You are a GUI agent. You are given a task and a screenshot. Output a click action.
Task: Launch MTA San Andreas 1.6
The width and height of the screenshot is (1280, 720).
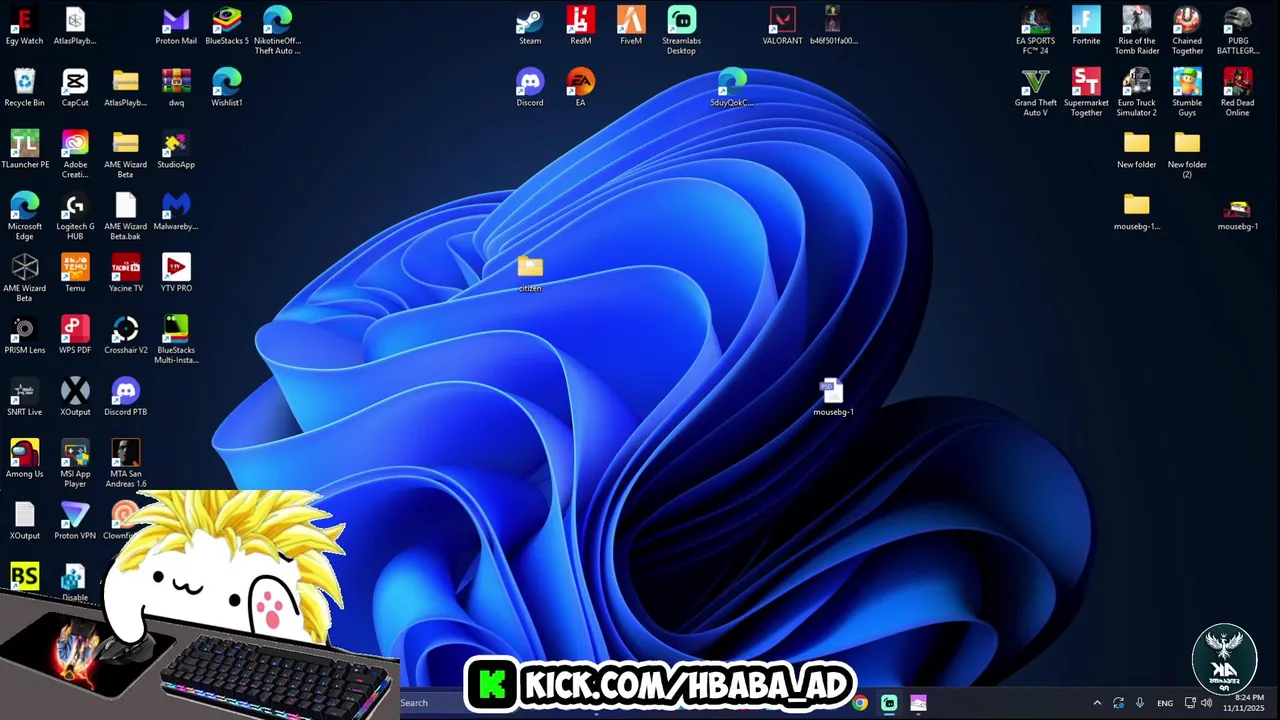click(125, 463)
